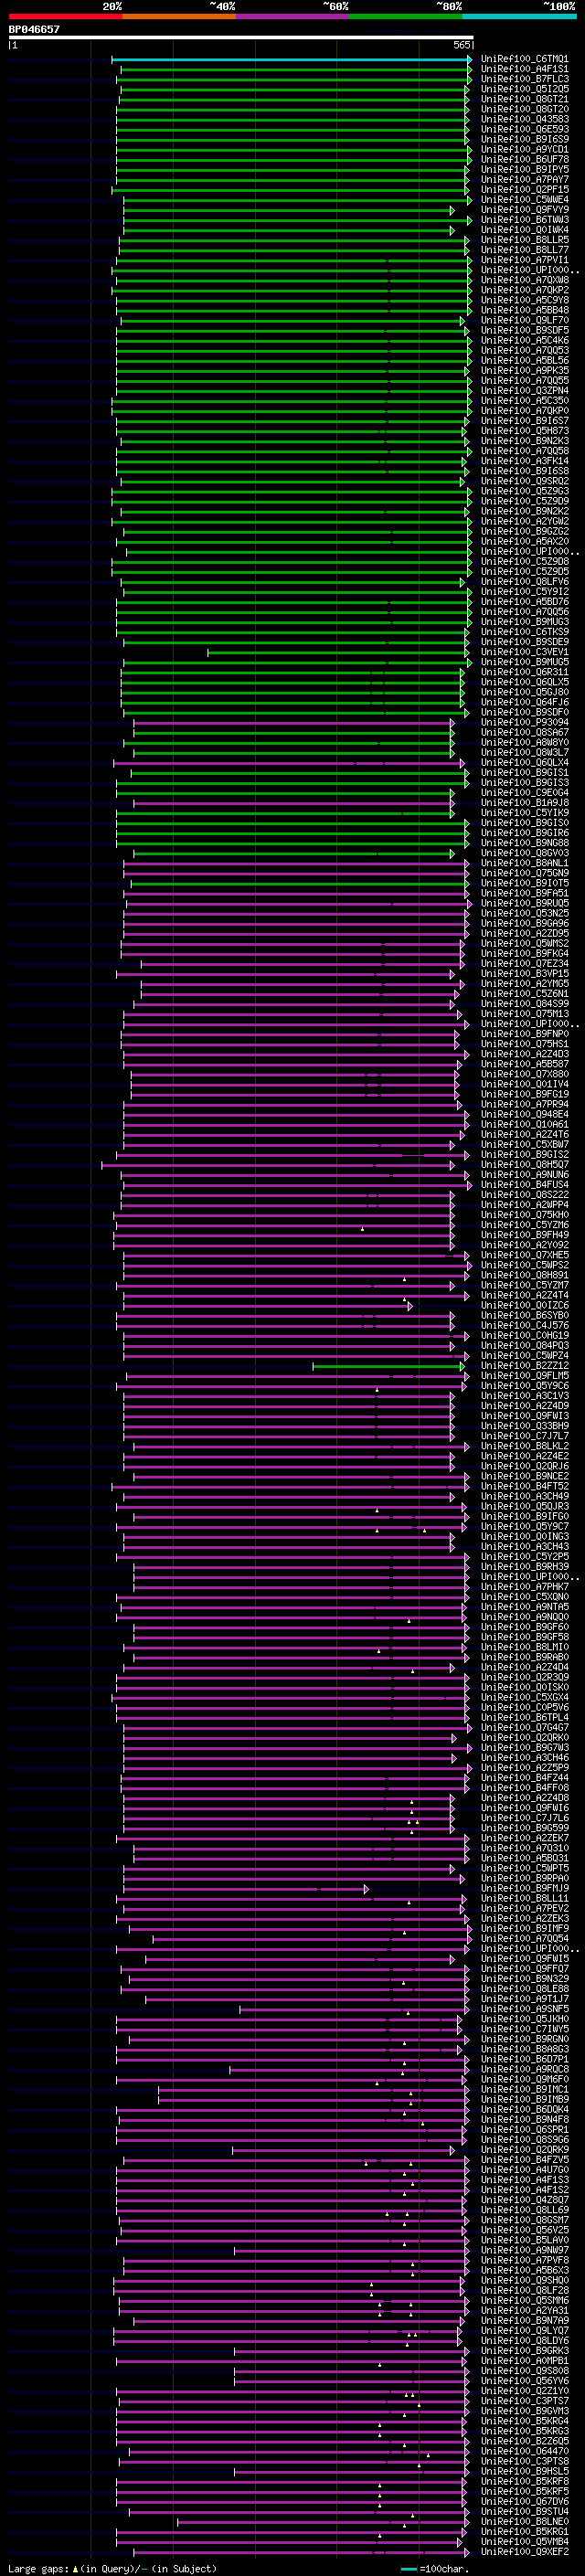Click the red 20% identity legend segment
The width and height of the screenshot is (585, 2576).
tap(65, 16)
